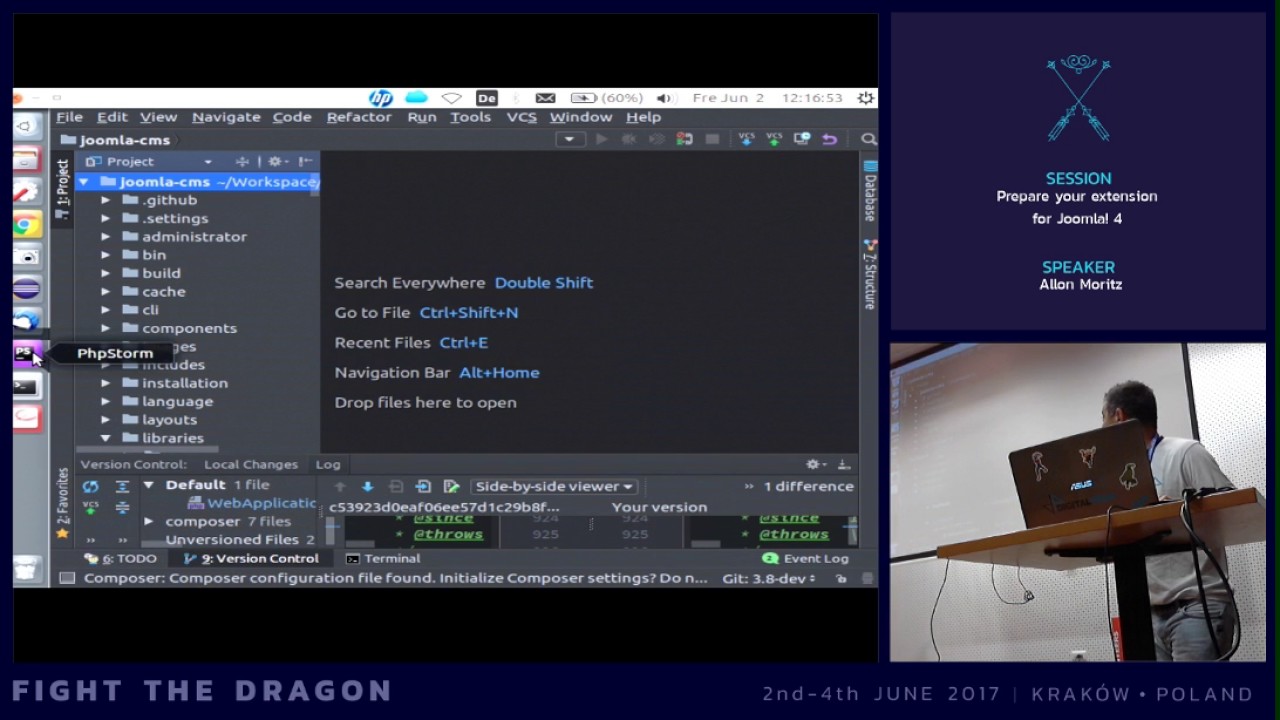Viewport: 1280px width, 720px height.
Task: Open the Eclipse launcher icon in the dock
Action: coord(26,289)
